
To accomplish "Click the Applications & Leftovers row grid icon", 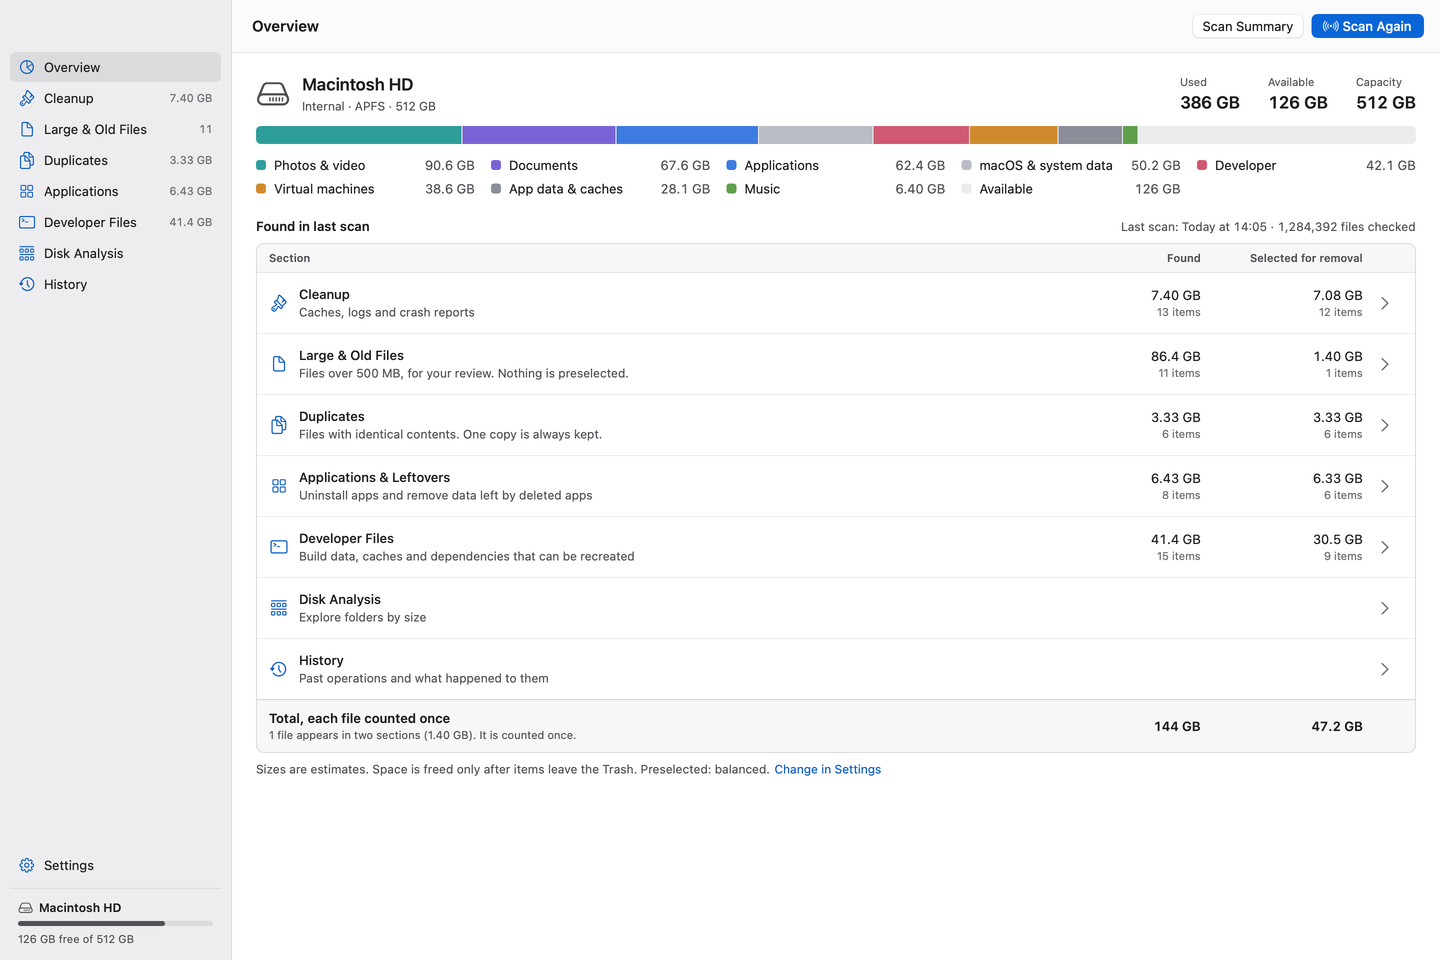I will pyautogui.click(x=279, y=486).
